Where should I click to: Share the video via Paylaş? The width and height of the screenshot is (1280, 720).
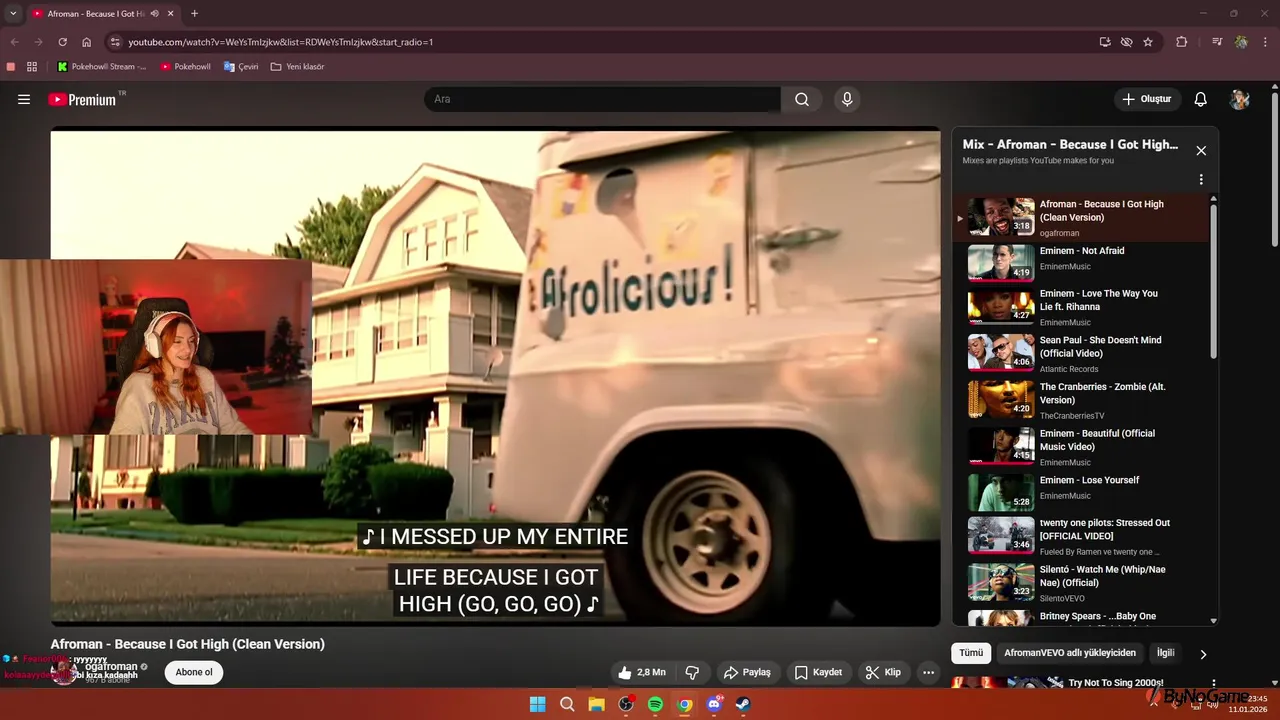pyautogui.click(x=747, y=672)
